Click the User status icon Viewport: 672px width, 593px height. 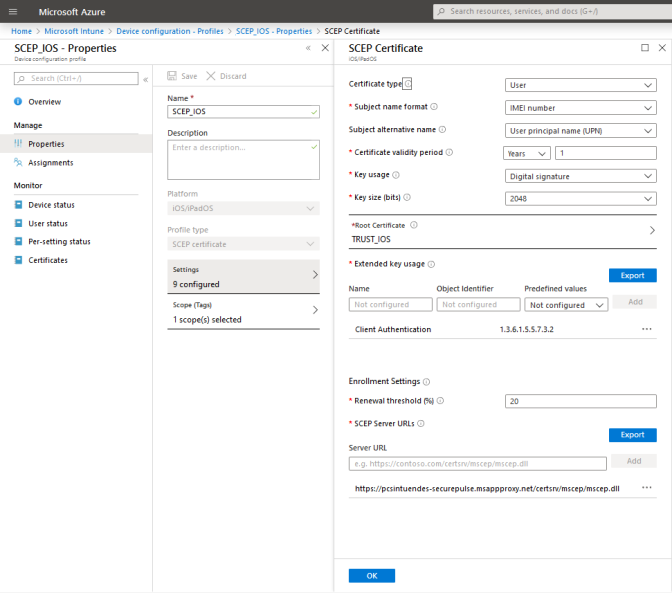[x=18, y=223]
